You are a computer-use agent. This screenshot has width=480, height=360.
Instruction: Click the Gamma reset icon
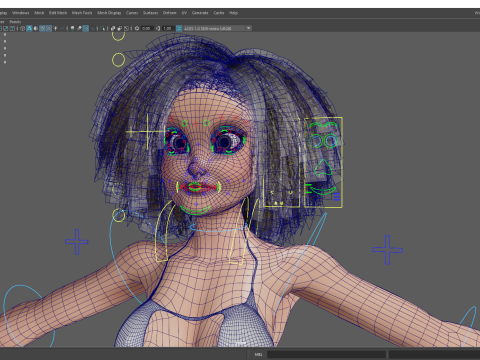pyautogui.click(x=158, y=28)
